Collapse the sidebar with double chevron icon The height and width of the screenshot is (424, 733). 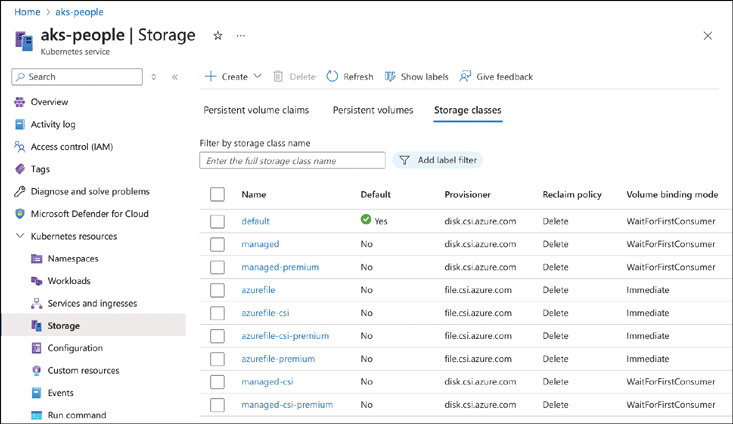(175, 77)
